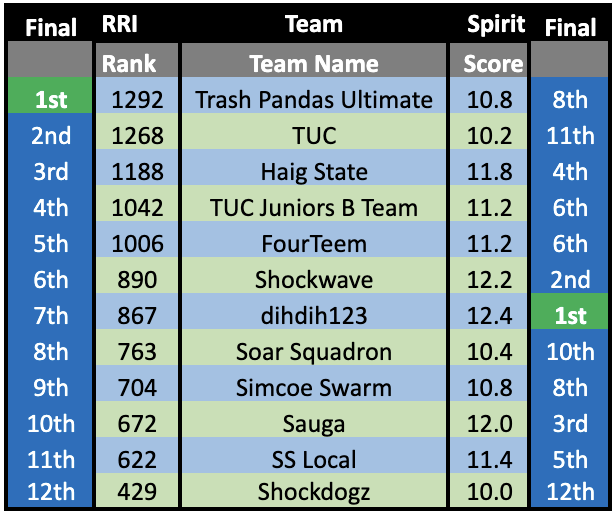Click the Team Name column header

[314, 64]
